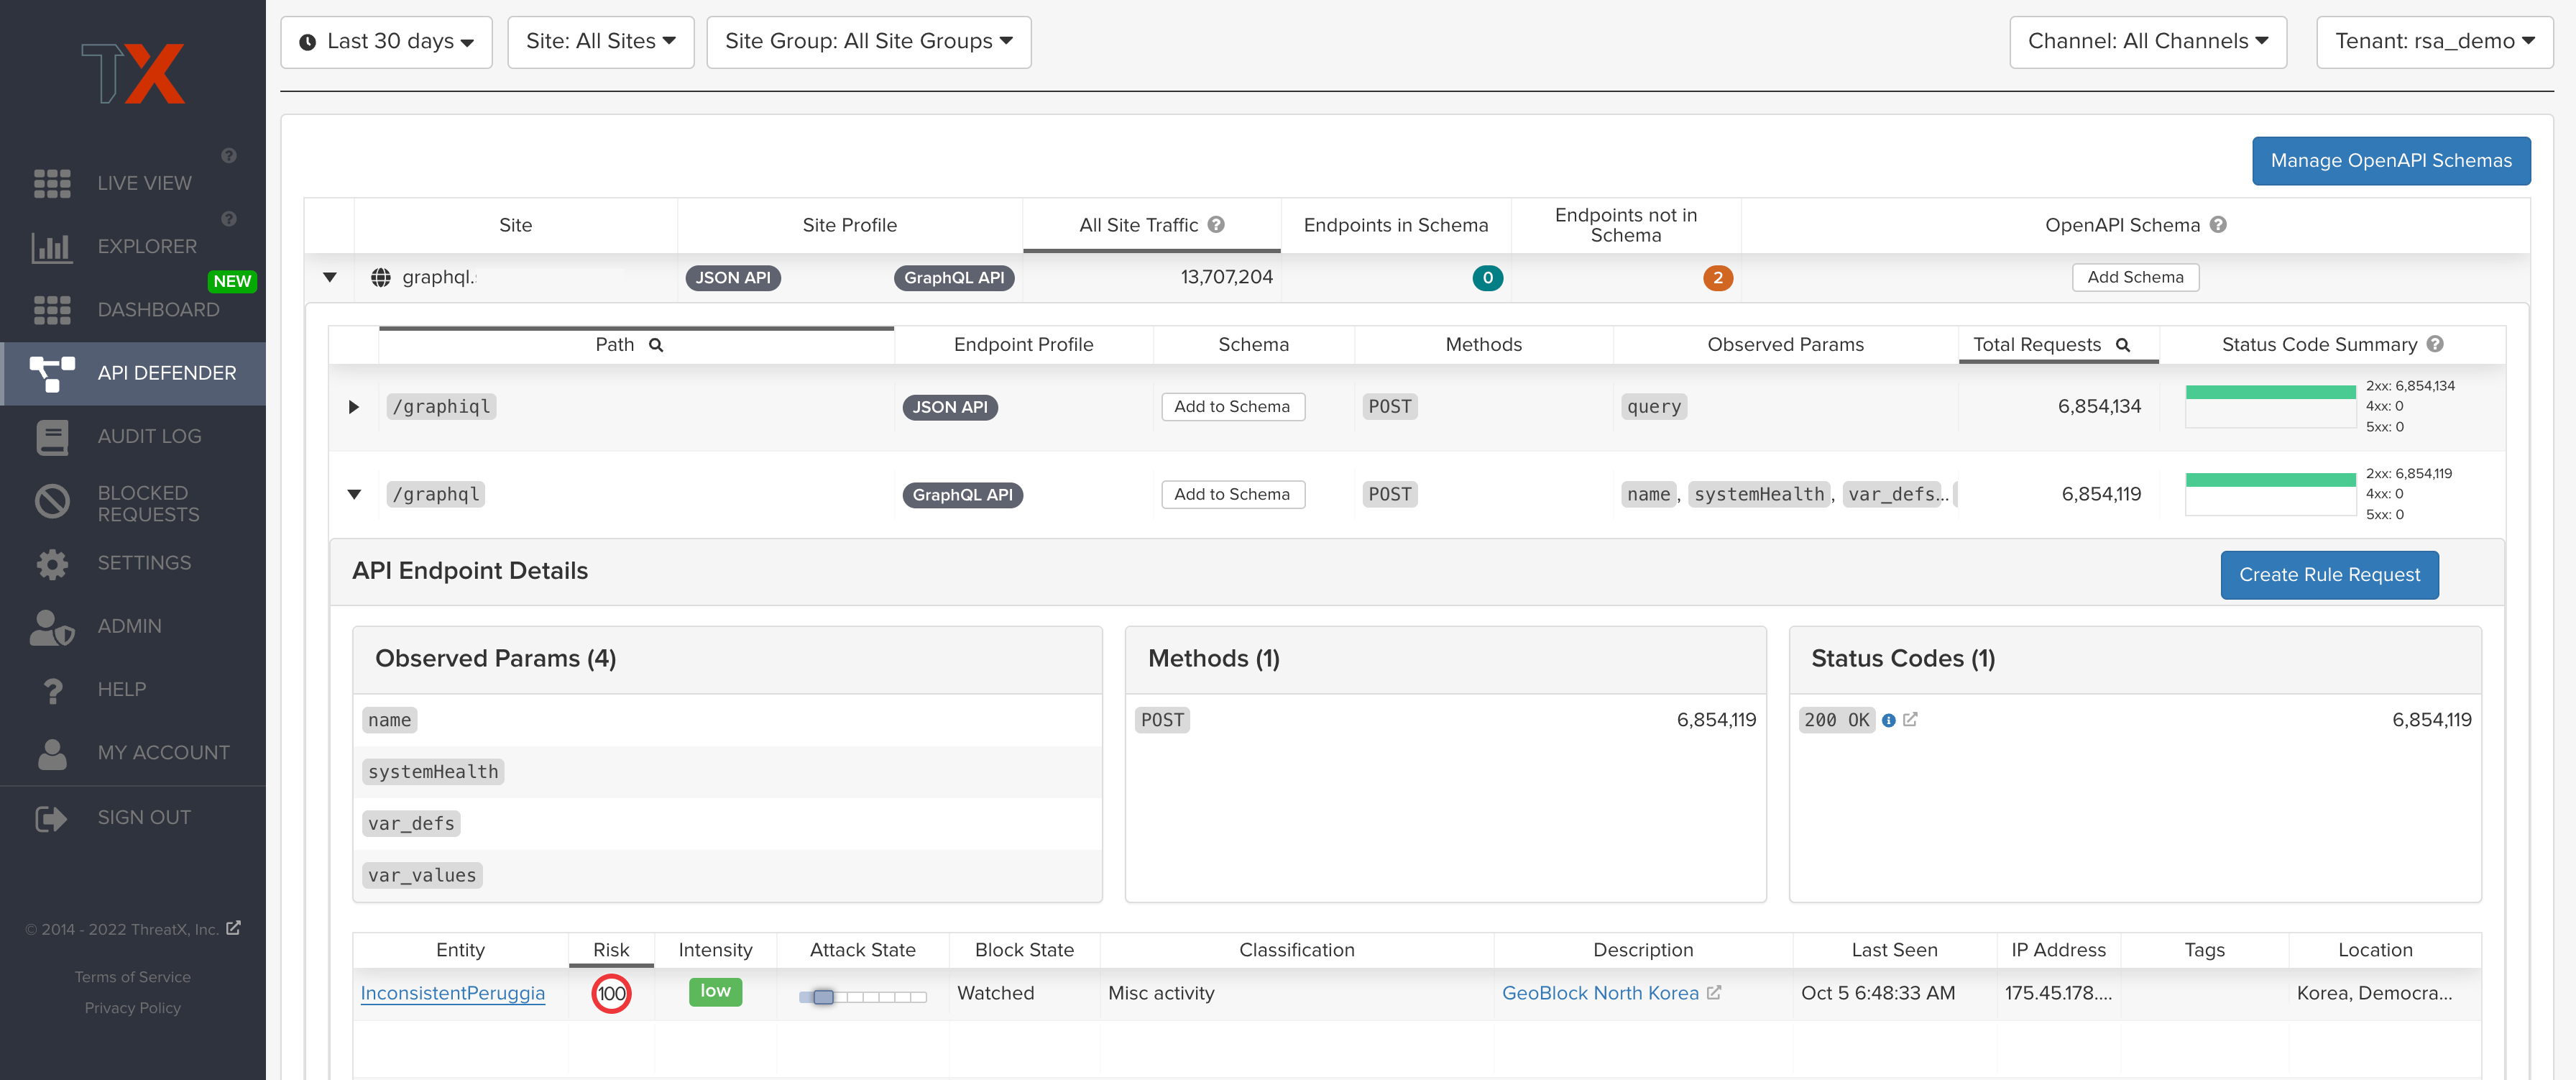This screenshot has width=2576, height=1080.
Task: Collapse the /graphql endpoint row
Action: (x=354, y=494)
